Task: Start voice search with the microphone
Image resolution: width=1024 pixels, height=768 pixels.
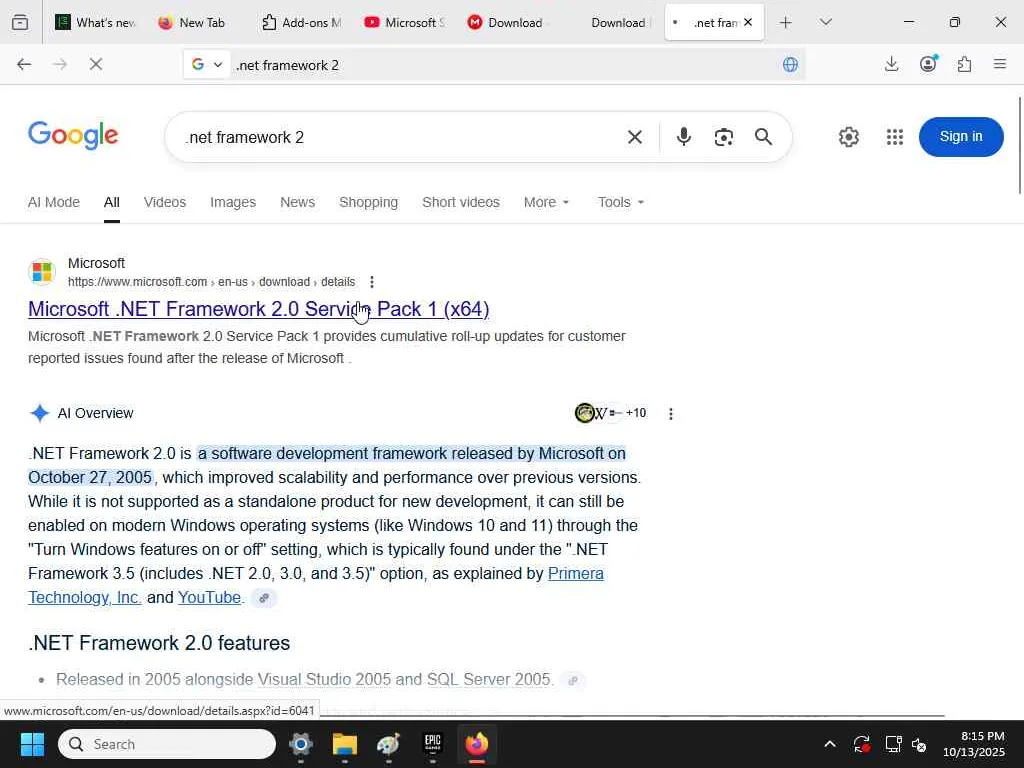Action: click(684, 137)
